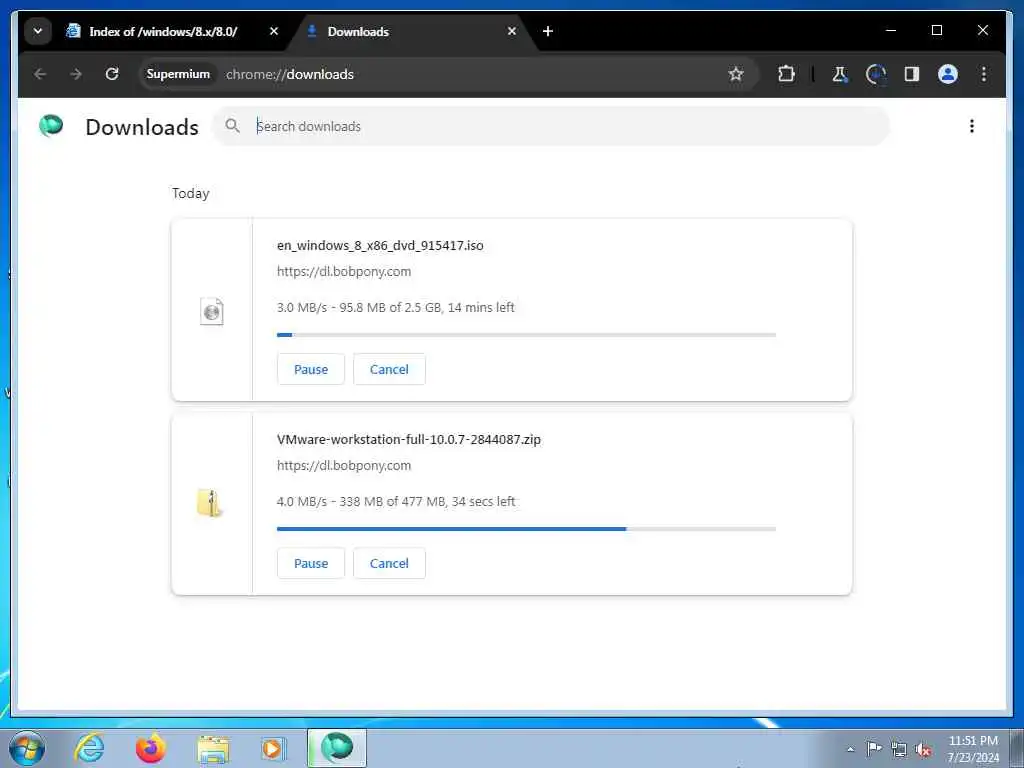Open the muted volume tray icon
The height and width of the screenshot is (768, 1024).
pyautogui.click(x=923, y=749)
